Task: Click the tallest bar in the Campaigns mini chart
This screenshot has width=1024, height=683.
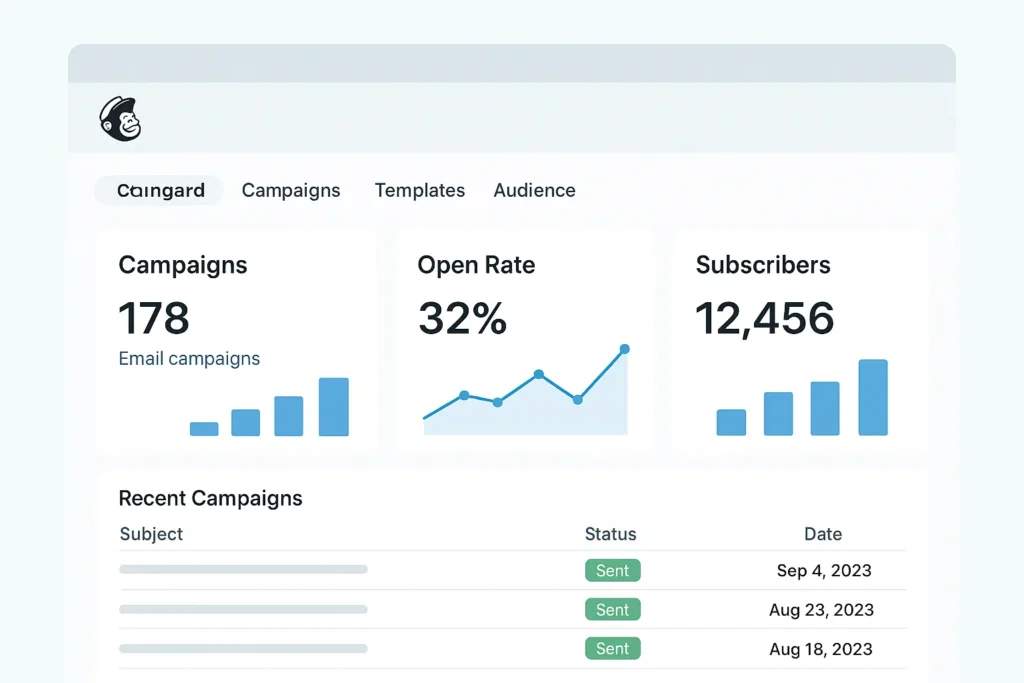Action: tap(334, 405)
